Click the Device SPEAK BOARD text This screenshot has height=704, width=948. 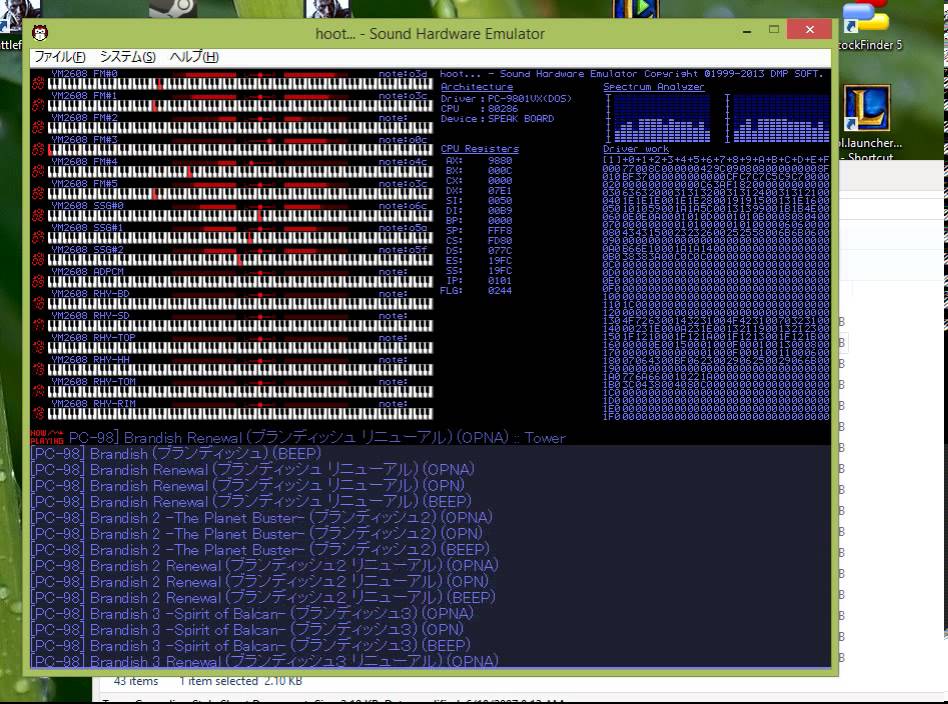[497, 119]
